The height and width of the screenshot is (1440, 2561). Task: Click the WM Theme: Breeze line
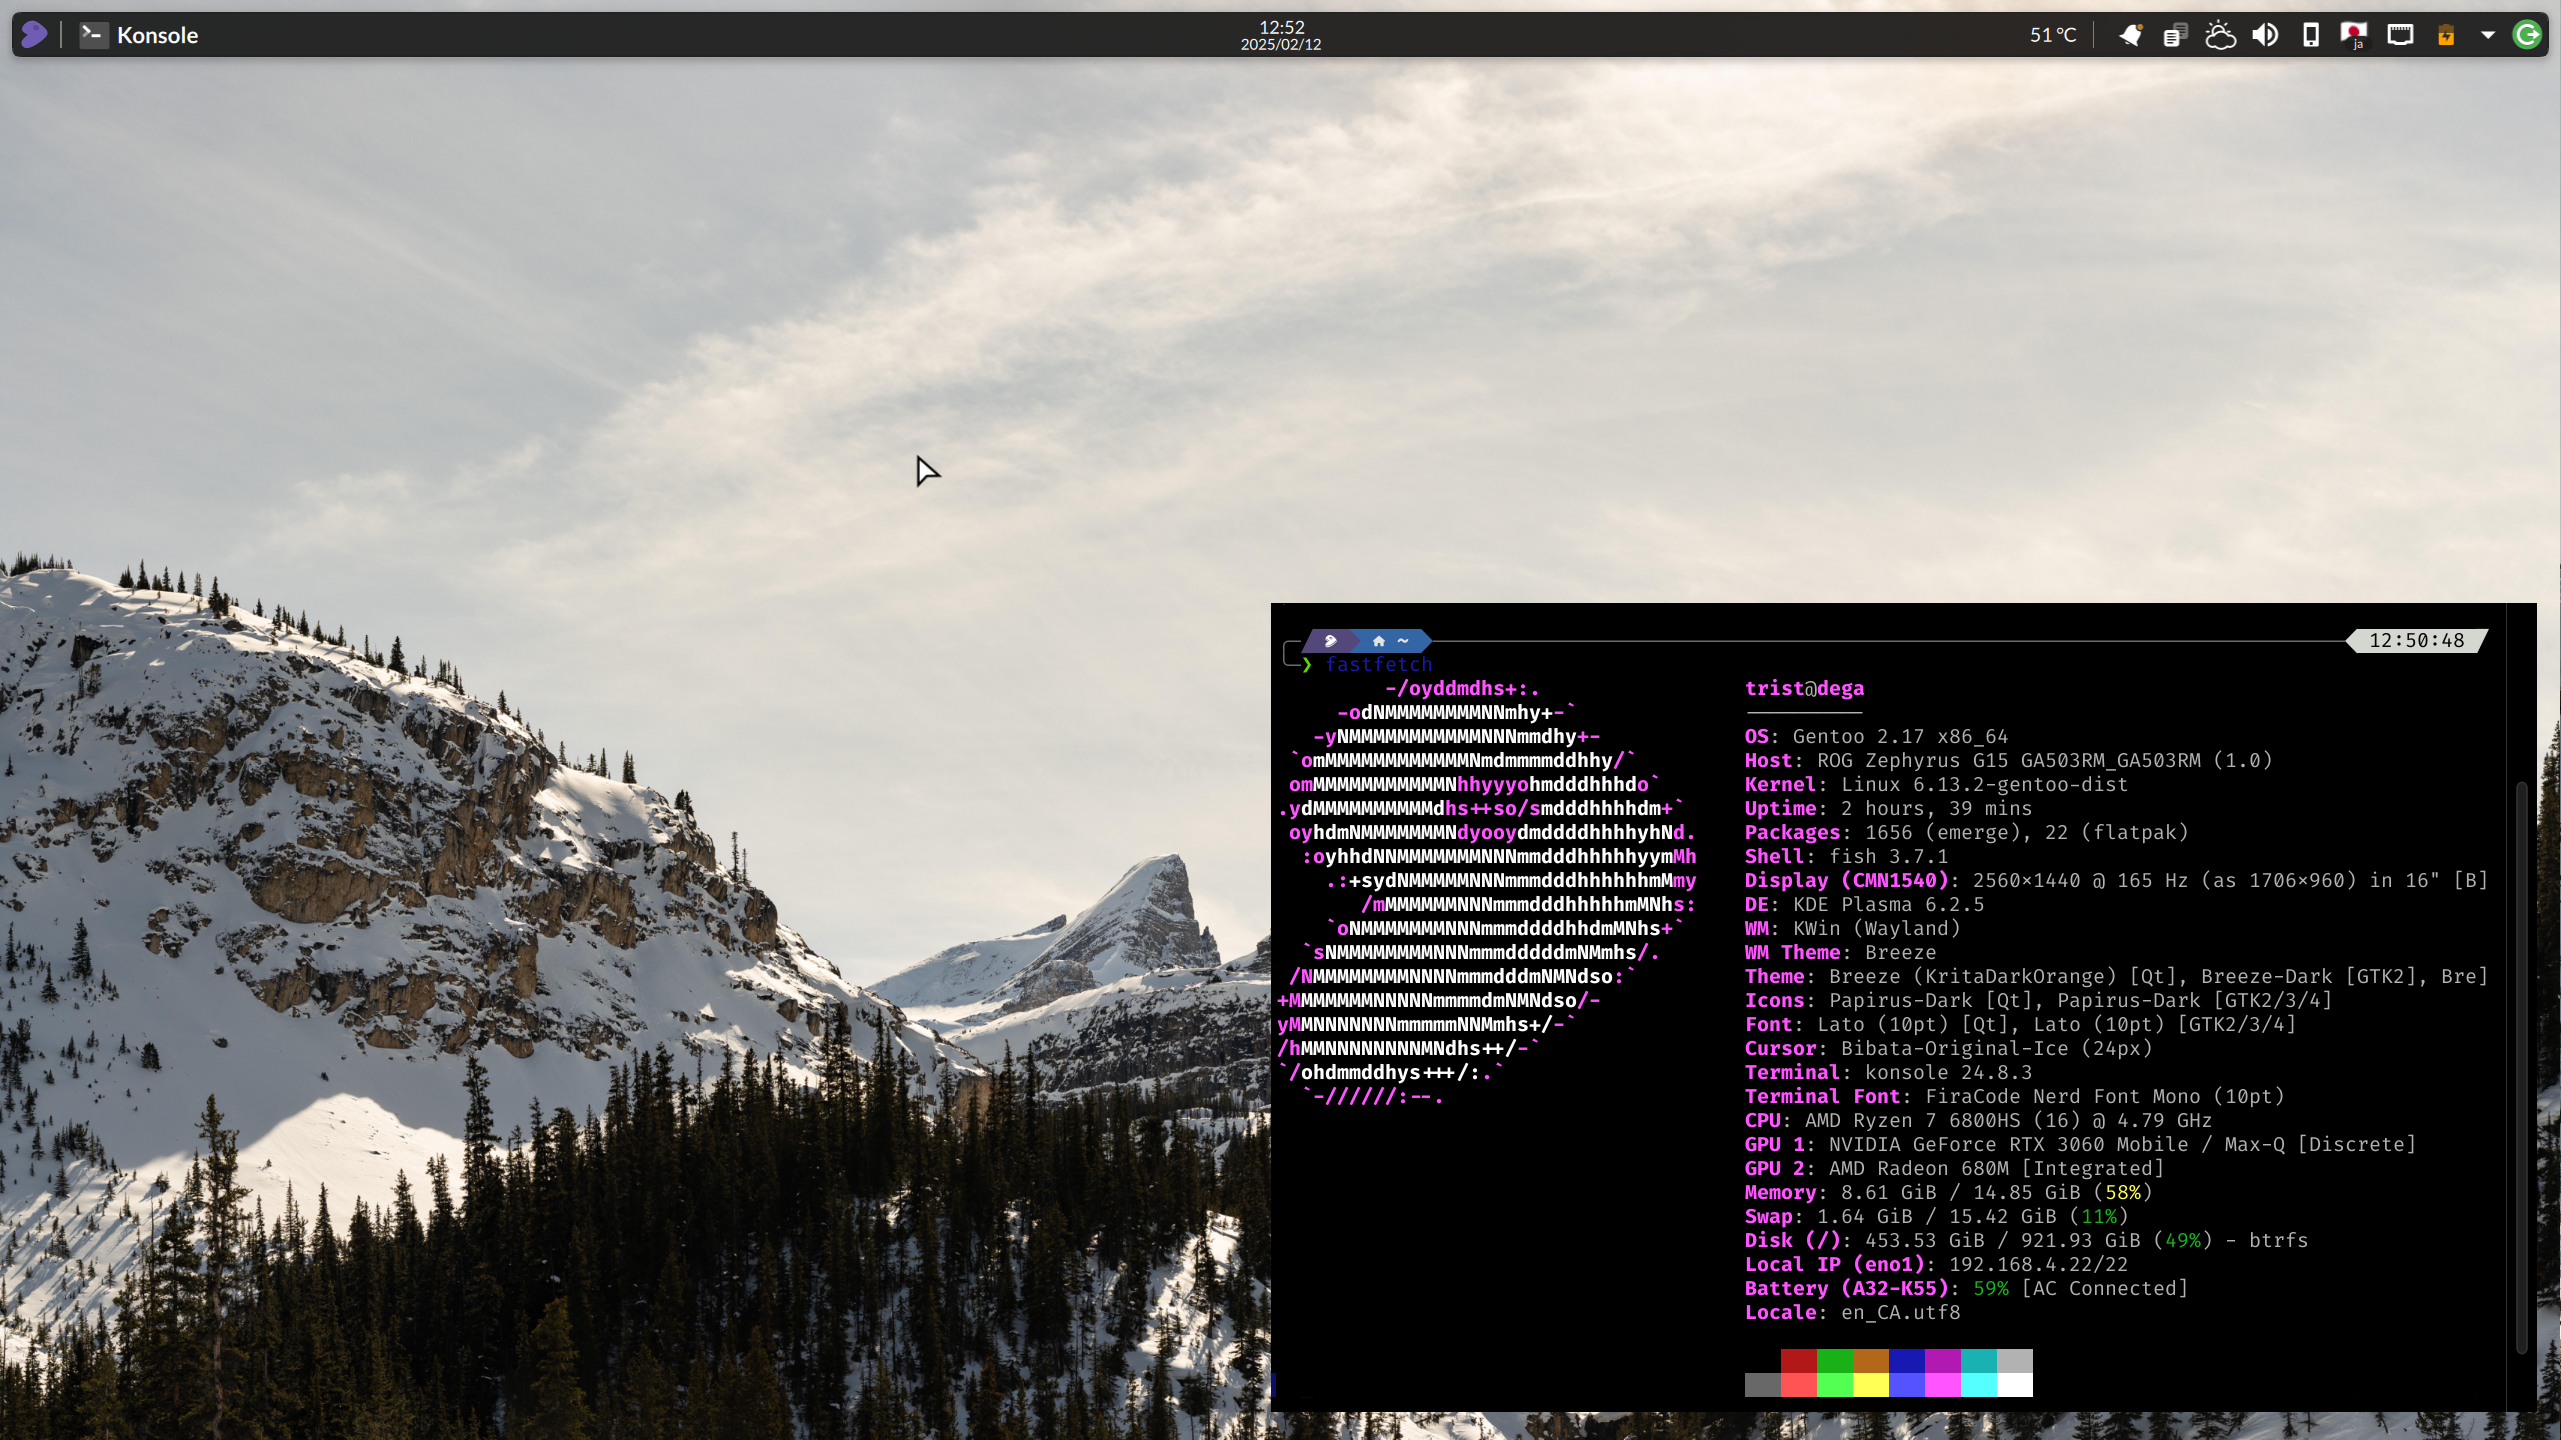point(1841,953)
